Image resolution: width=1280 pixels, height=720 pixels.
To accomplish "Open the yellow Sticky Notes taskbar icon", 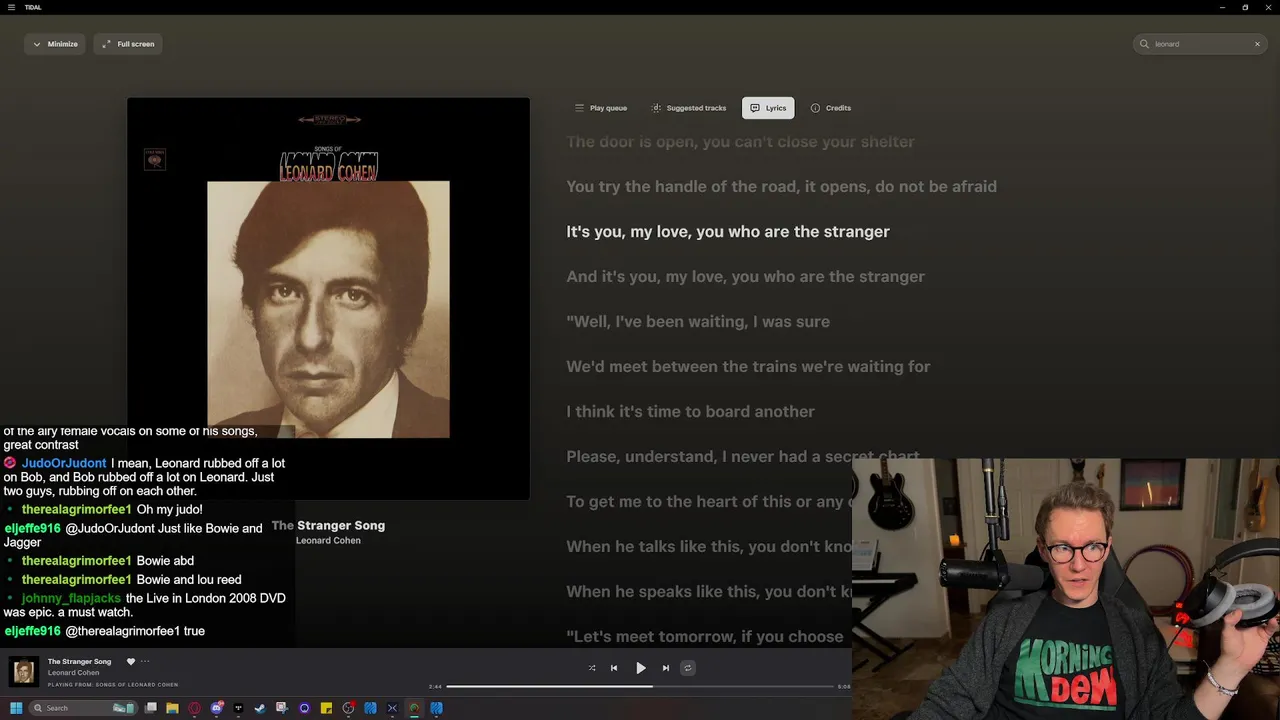I will coord(326,708).
